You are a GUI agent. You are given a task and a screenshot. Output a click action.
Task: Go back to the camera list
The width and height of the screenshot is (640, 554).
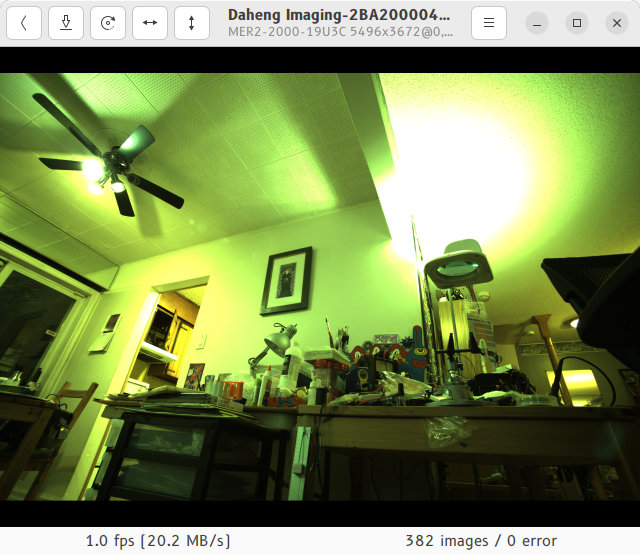tap(24, 23)
